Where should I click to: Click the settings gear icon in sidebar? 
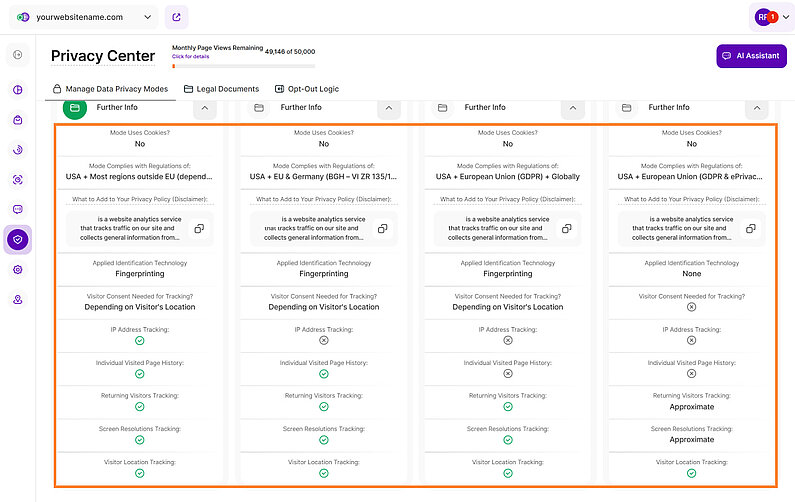tap(18, 270)
